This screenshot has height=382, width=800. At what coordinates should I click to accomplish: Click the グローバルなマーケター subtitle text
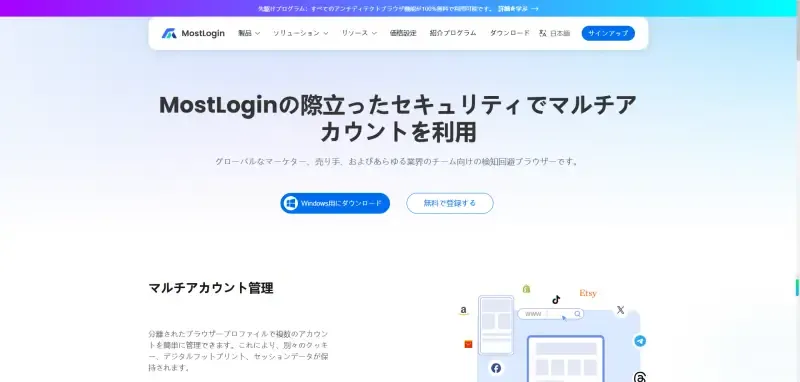[x=398, y=162]
